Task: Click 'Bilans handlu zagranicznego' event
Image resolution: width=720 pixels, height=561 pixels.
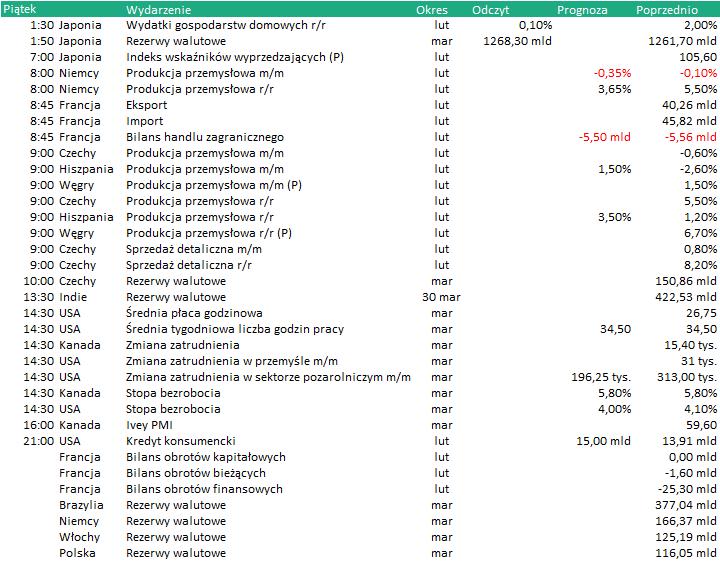Action: click(205, 137)
